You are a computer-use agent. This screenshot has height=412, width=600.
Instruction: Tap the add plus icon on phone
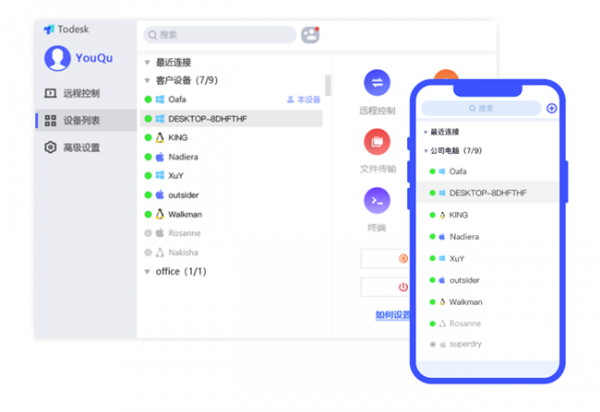click(551, 108)
